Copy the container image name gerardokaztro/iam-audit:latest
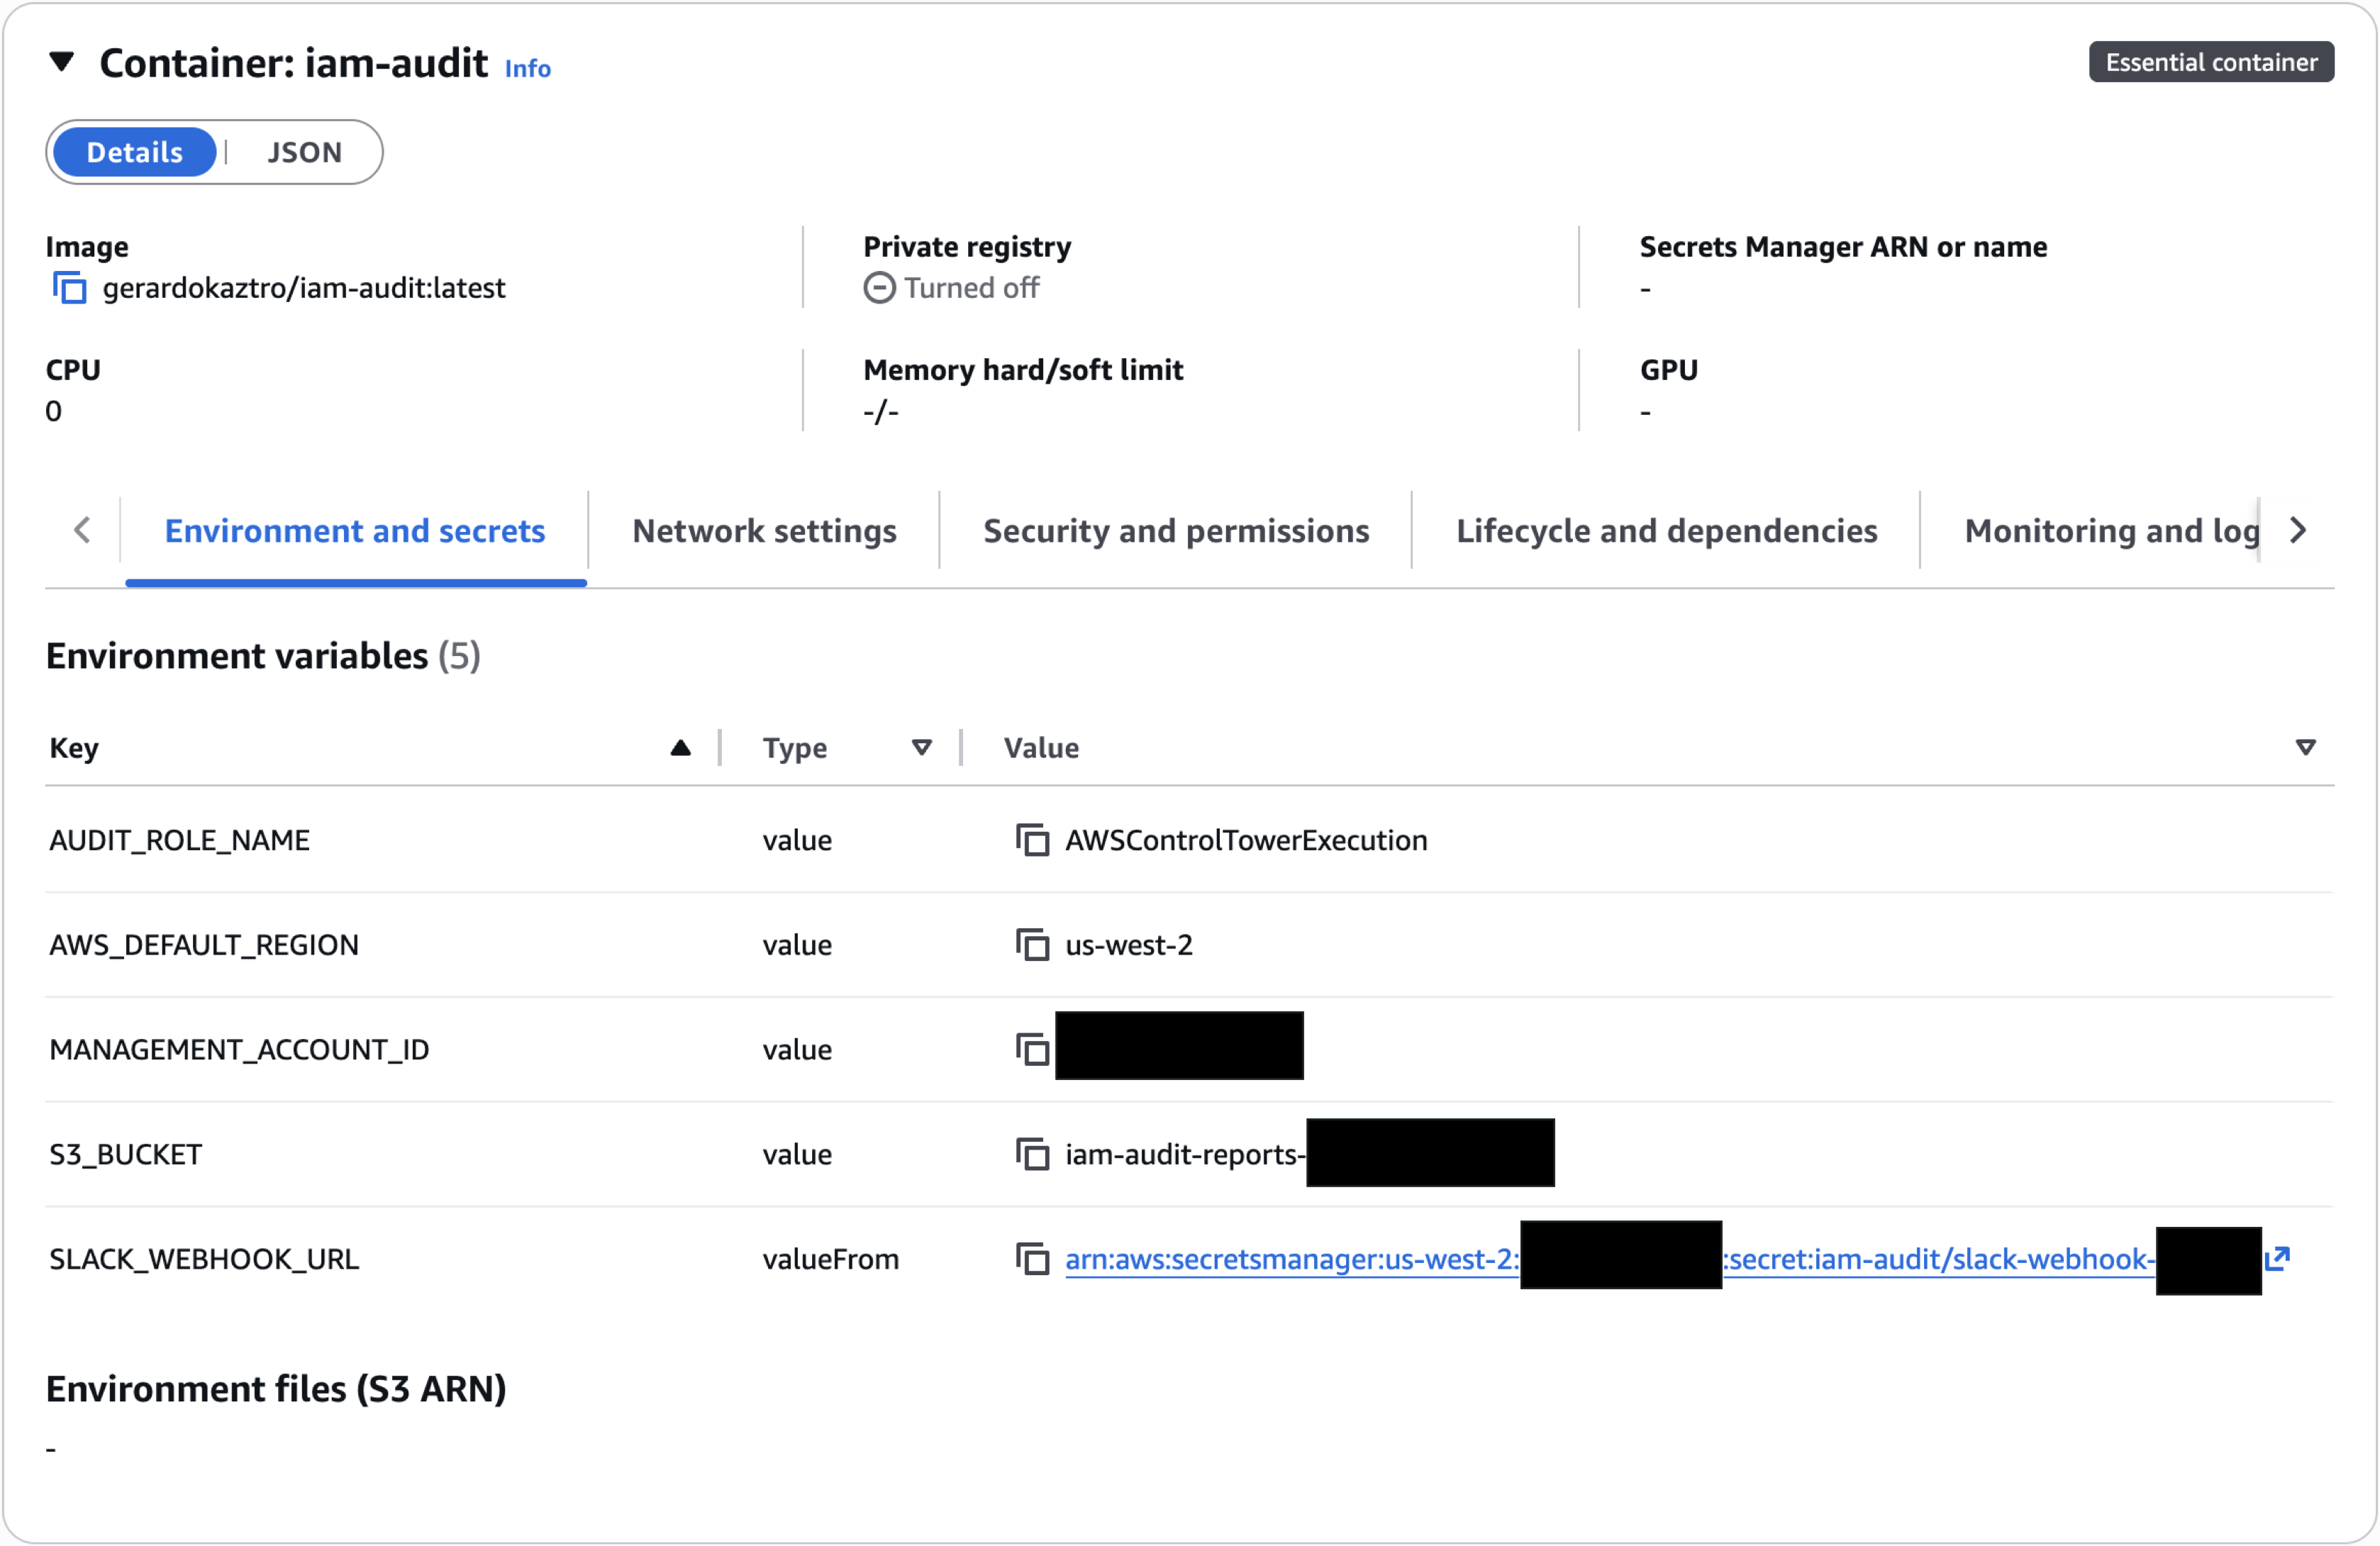The image size is (2380, 1546). click(x=69, y=287)
